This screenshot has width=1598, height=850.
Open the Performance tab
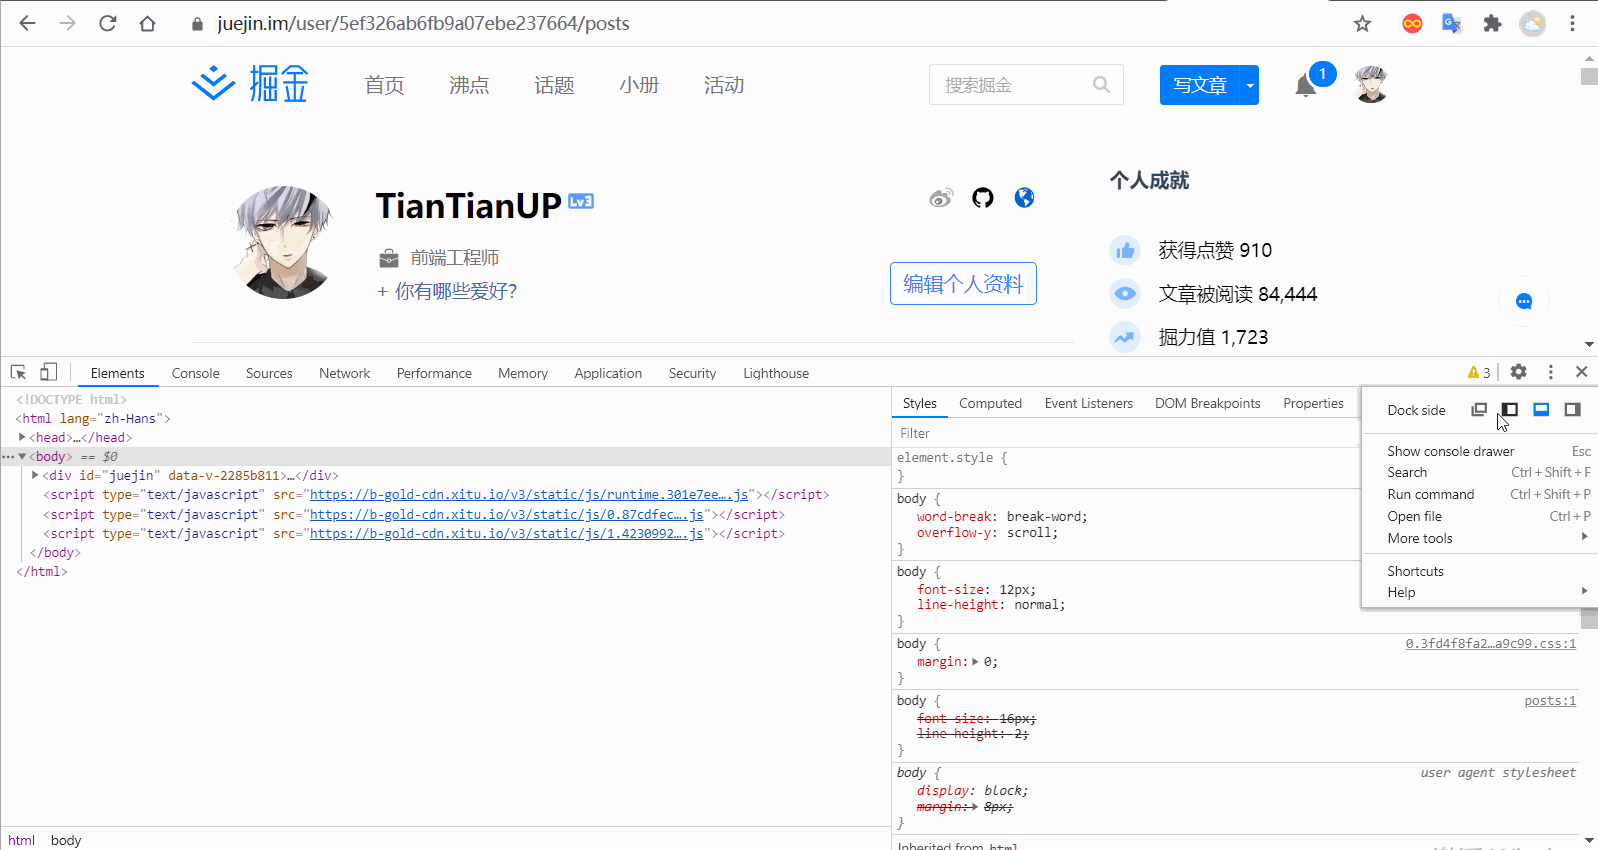tap(434, 373)
